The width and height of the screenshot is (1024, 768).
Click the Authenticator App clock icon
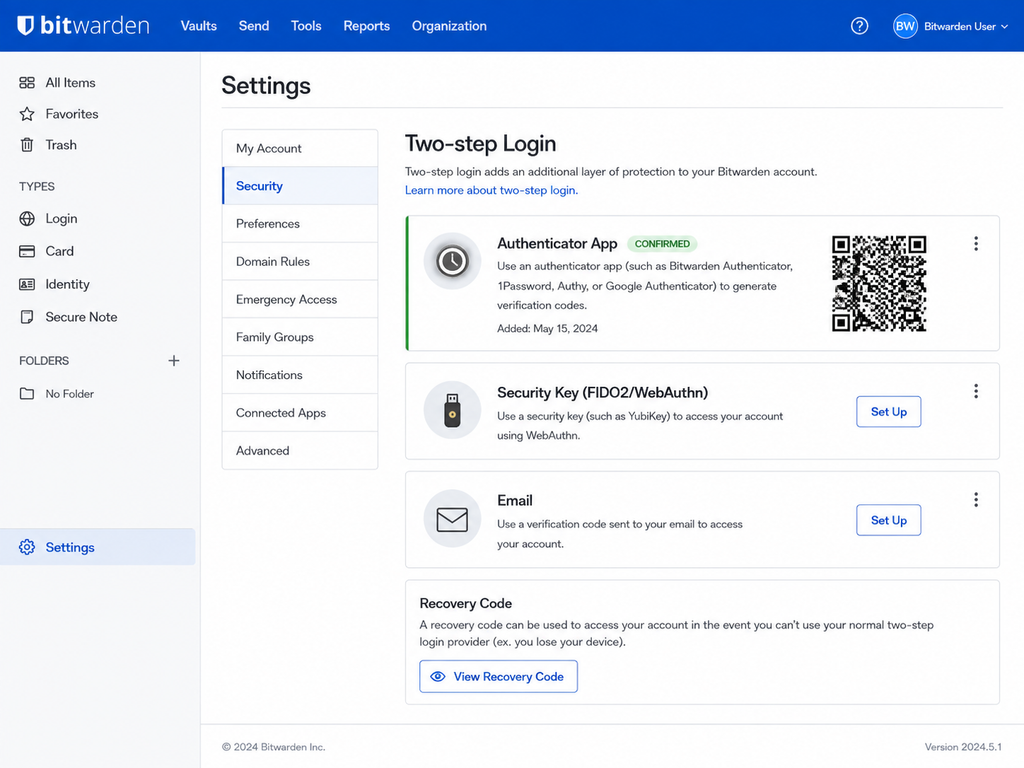(452, 261)
